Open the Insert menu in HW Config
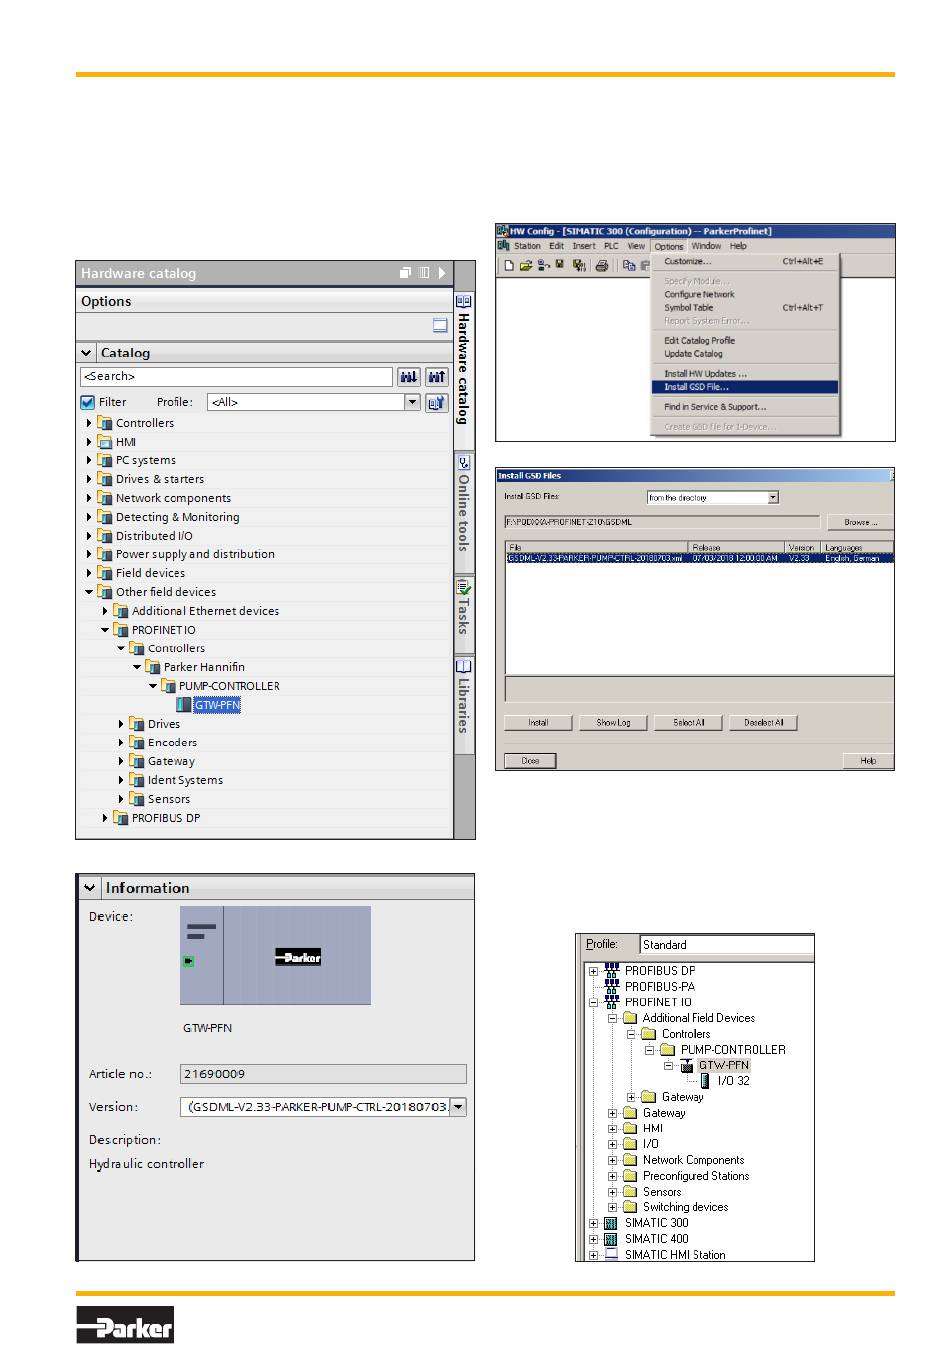The width and height of the screenshot is (950, 1357). click(584, 246)
